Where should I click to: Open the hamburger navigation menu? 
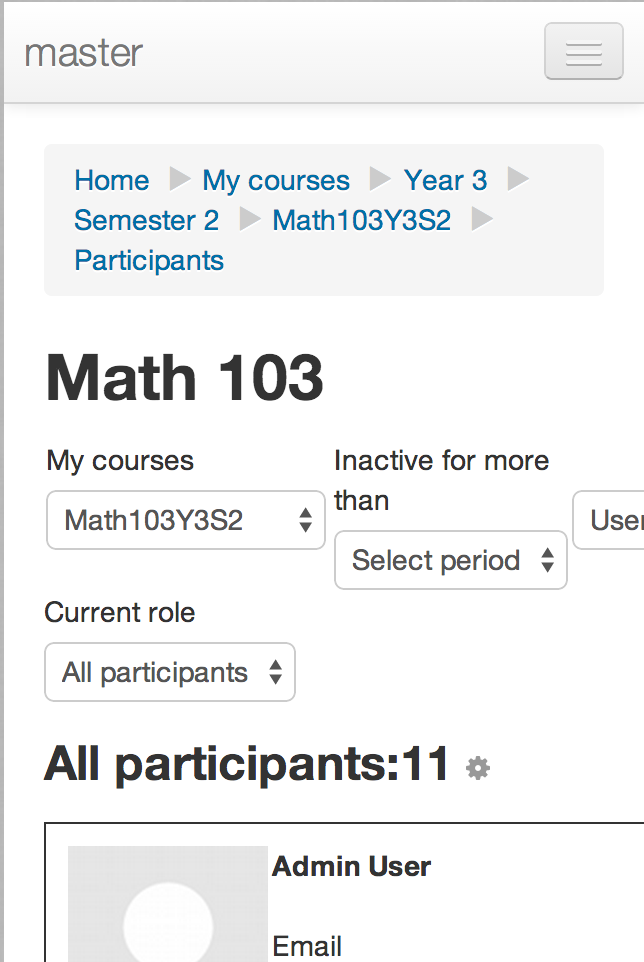[584, 52]
